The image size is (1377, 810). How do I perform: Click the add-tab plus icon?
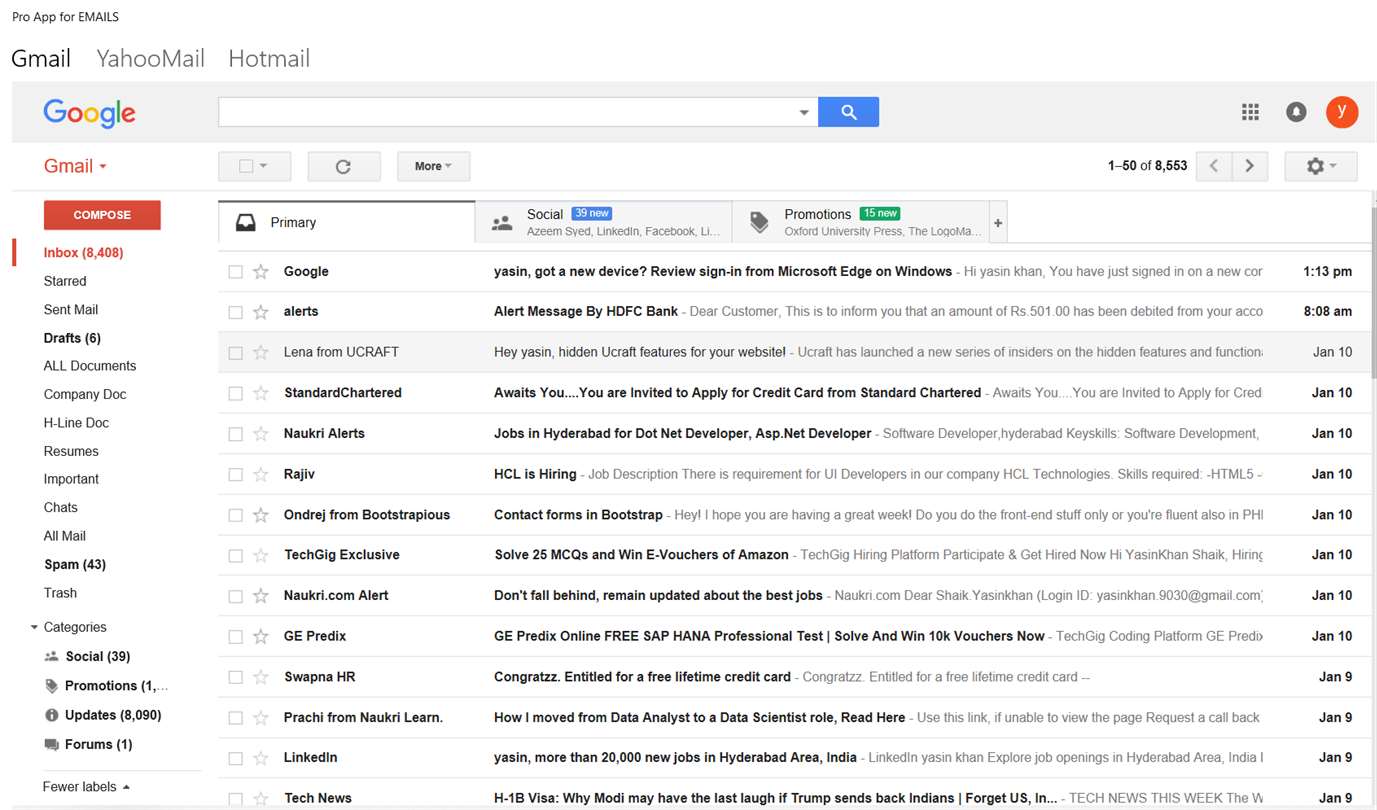(x=997, y=222)
